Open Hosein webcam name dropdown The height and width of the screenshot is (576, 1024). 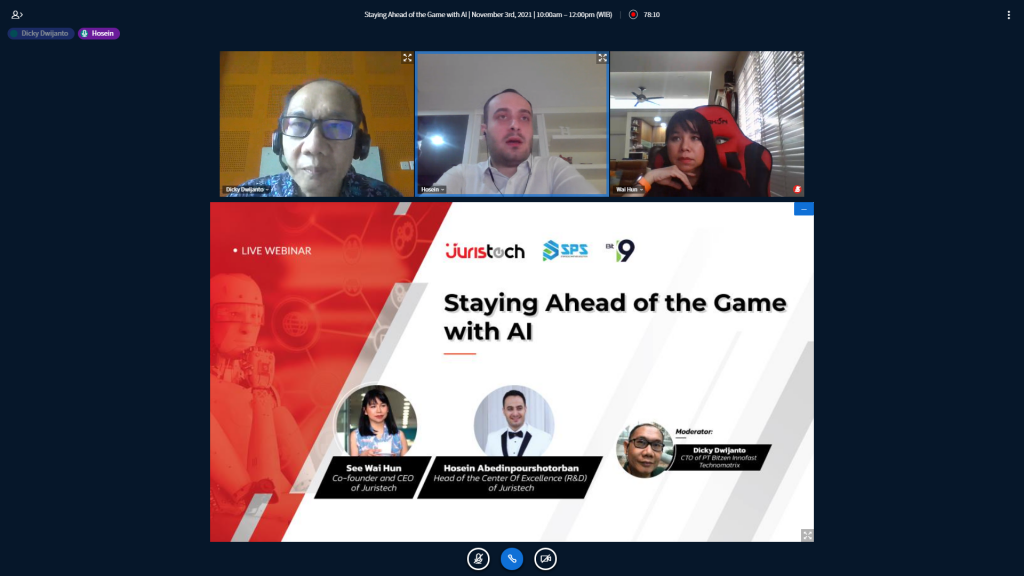pyautogui.click(x=432, y=189)
